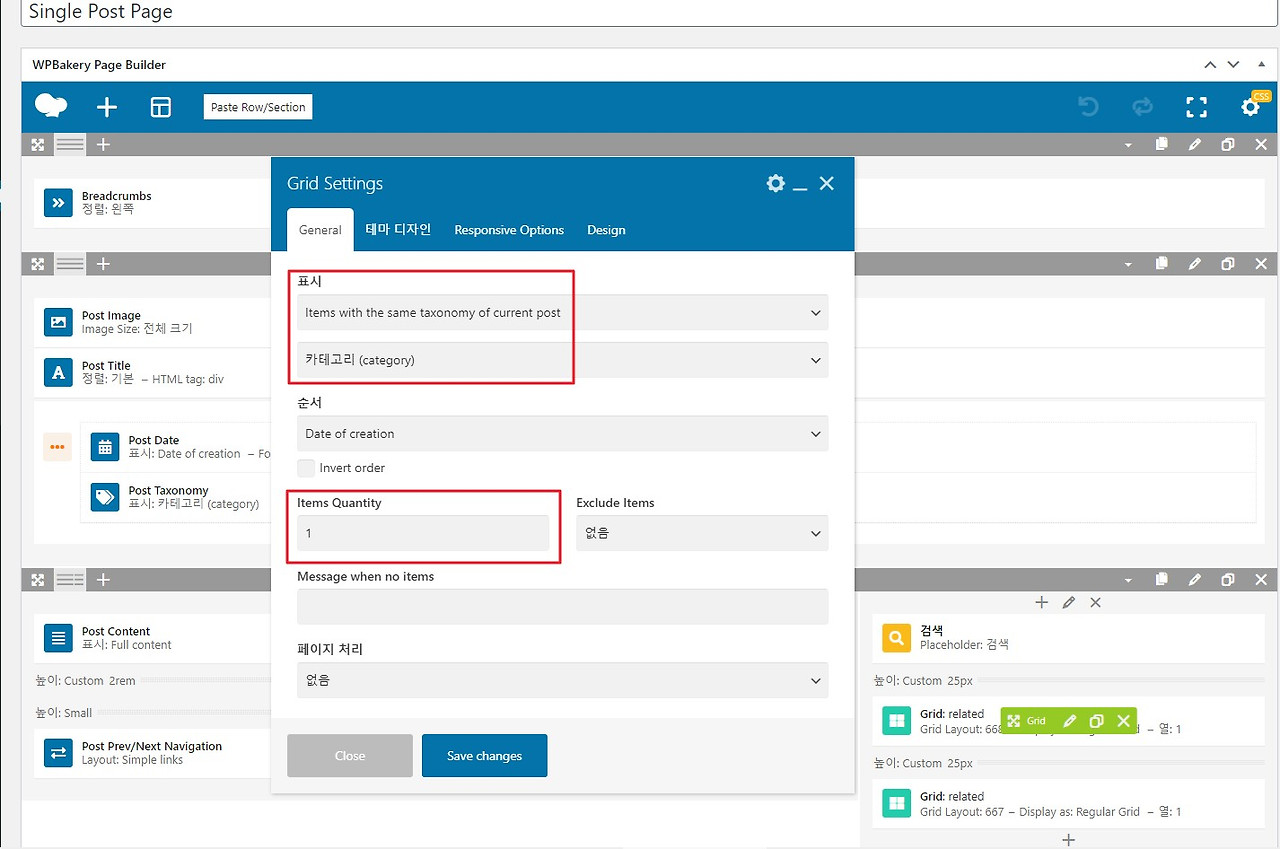Click the orange horizontal wrapper dots icon
The height and width of the screenshot is (849, 1280).
57,447
